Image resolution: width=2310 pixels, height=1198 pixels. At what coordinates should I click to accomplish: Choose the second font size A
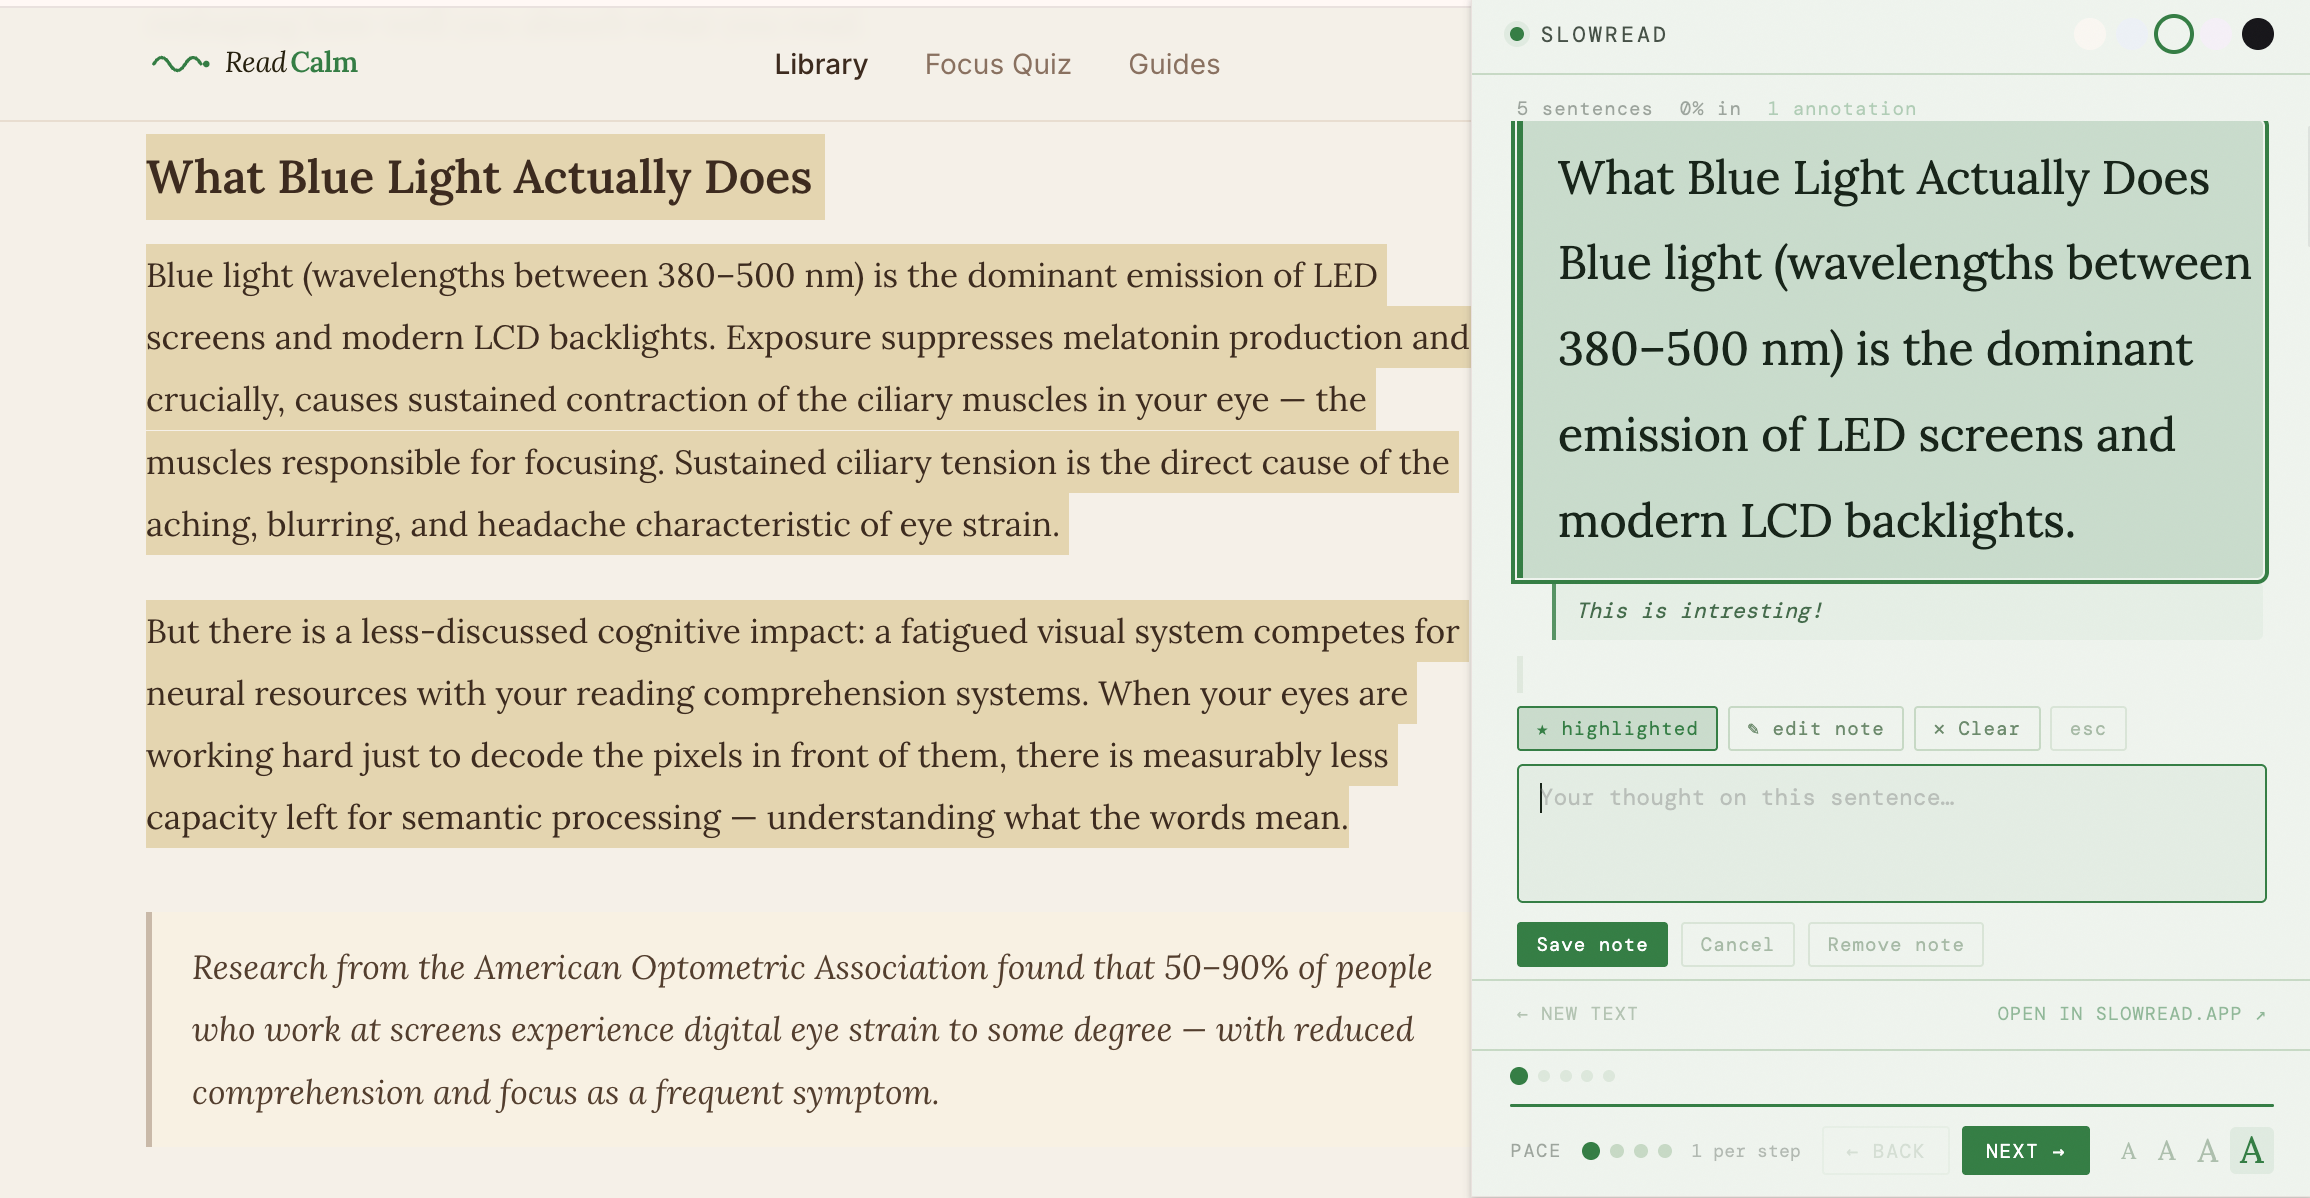click(2166, 1151)
